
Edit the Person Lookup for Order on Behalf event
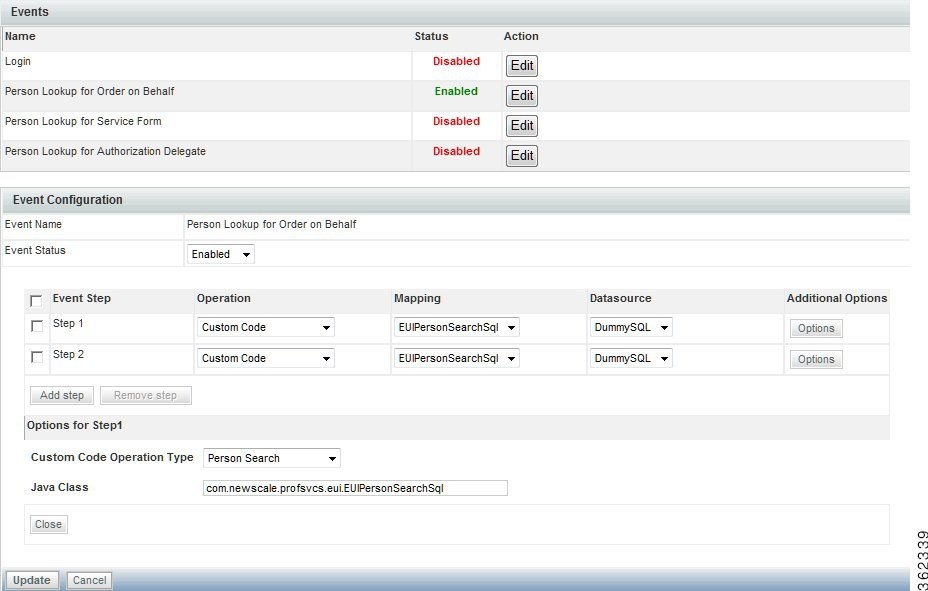[x=521, y=95]
